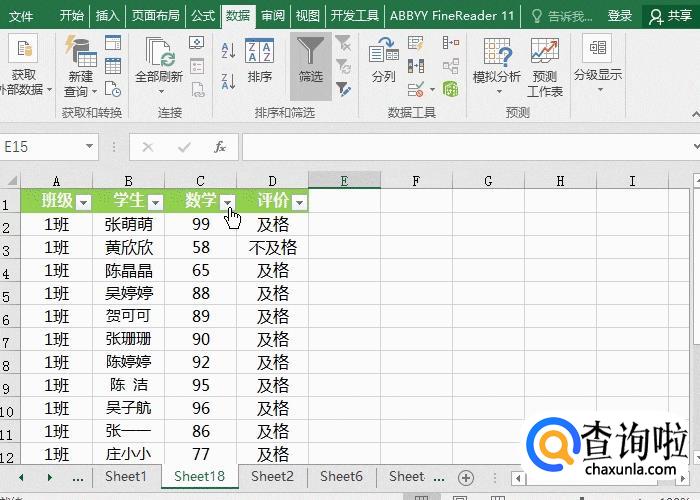Switch to the 审阅 tab

(x=273, y=16)
